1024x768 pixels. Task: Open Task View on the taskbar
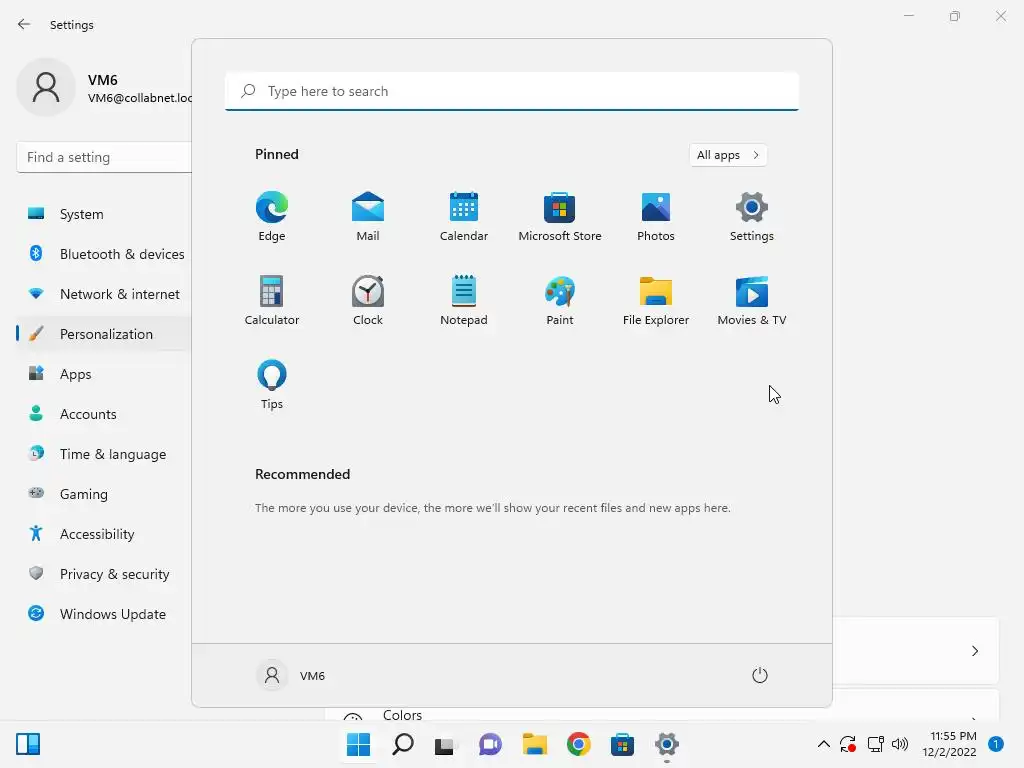coord(446,744)
